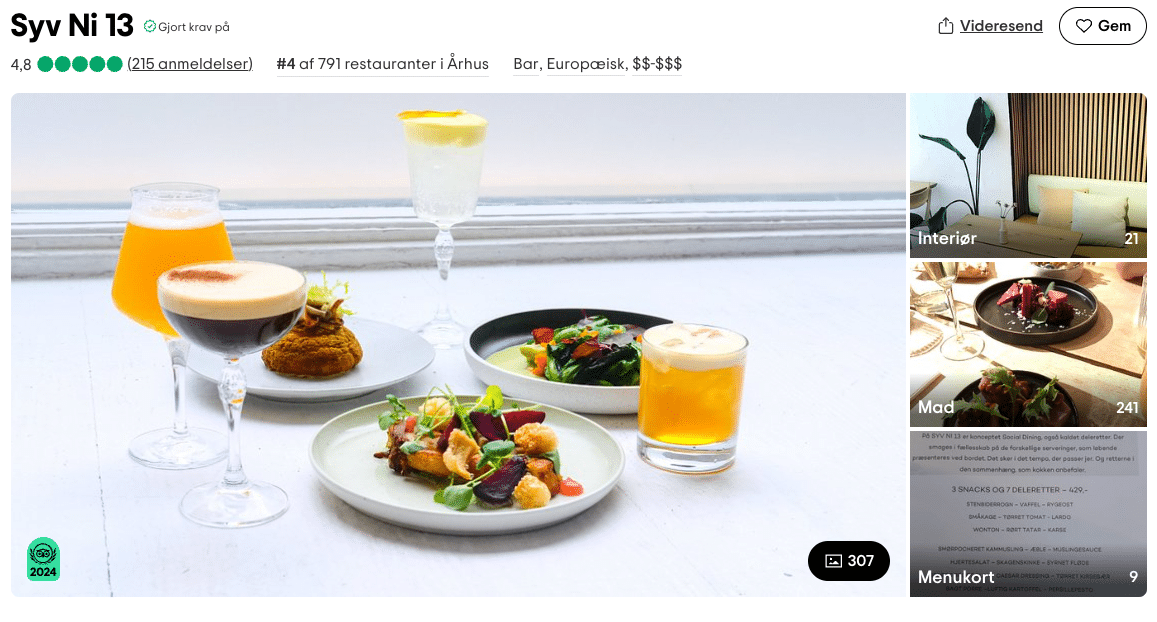Click the Gjort krav på label
Viewport: 1157px width, 622px height.
click(x=193, y=27)
